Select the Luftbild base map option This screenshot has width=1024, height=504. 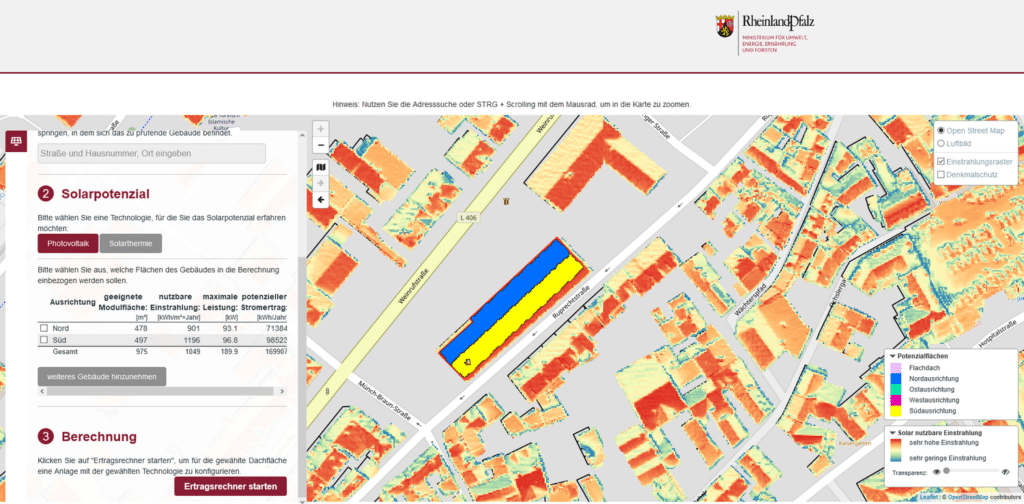(941, 144)
